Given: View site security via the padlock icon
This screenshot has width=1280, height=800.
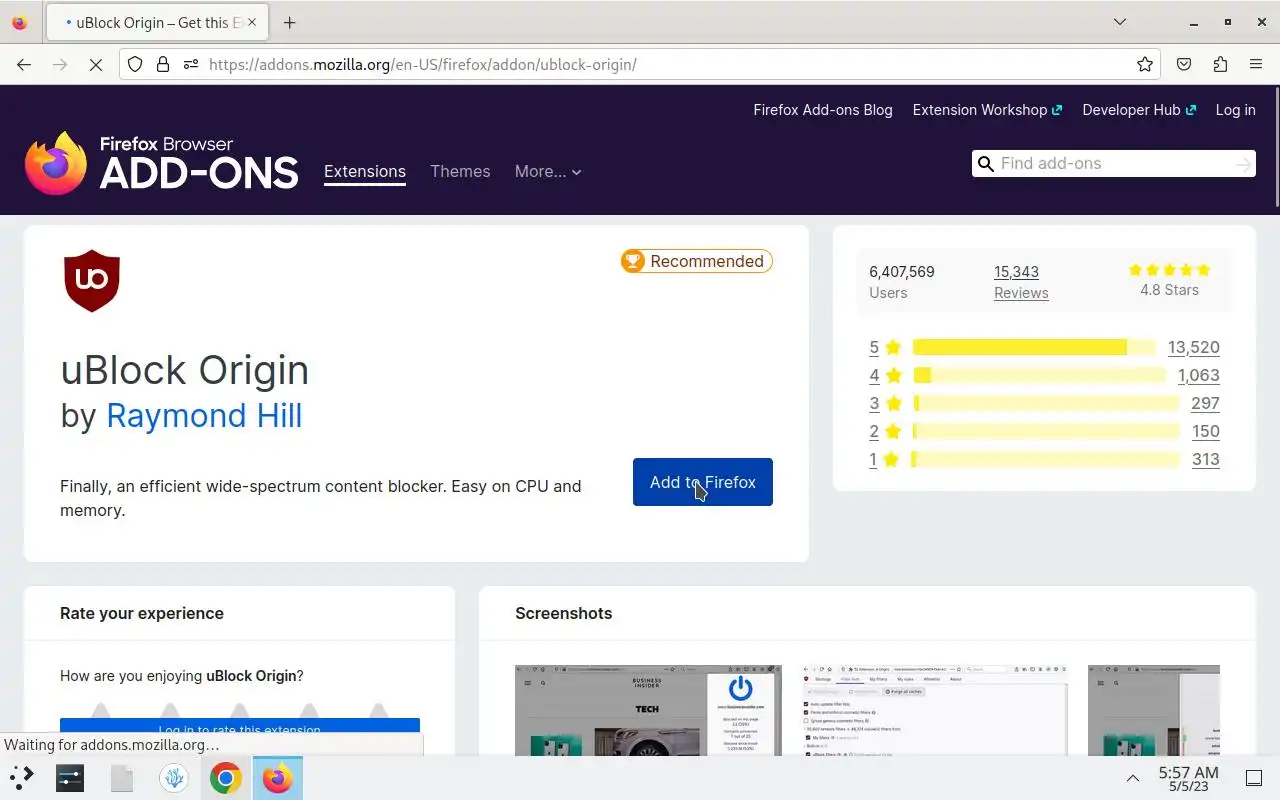Looking at the screenshot, I should pyautogui.click(x=163, y=64).
